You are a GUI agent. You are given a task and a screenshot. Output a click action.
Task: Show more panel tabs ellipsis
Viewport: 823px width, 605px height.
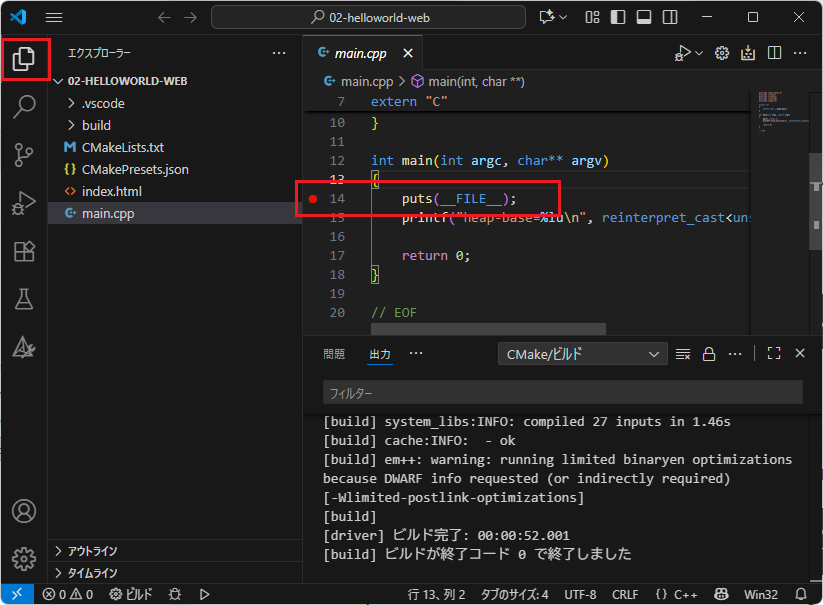(416, 353)
